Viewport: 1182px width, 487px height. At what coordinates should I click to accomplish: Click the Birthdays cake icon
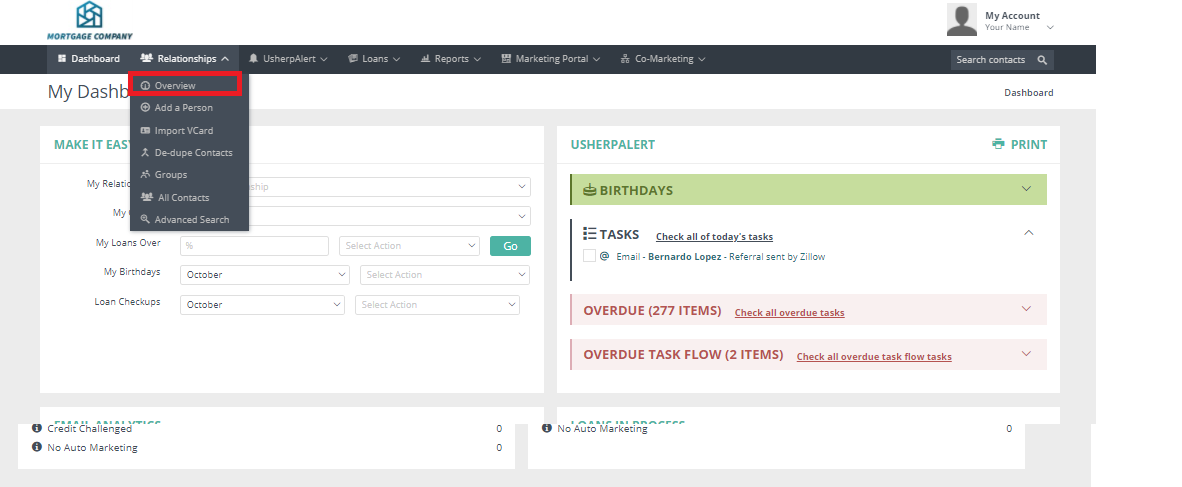click(x=589, y=190)
